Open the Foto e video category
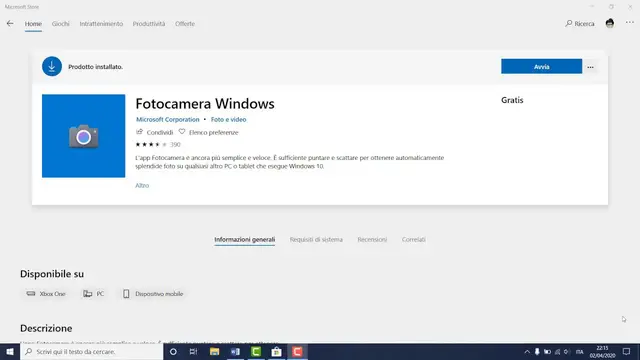The image size is (640, 360). [x=229, y=120]
